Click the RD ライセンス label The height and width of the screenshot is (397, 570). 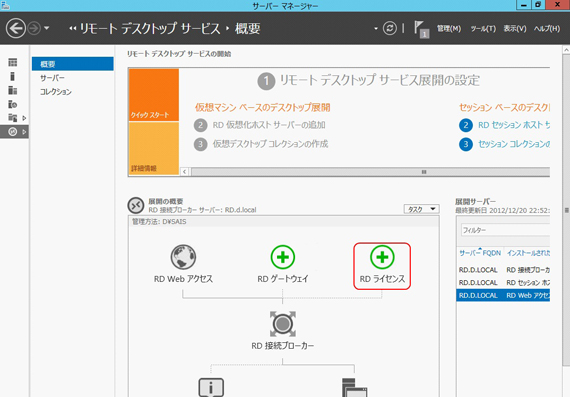382,279
